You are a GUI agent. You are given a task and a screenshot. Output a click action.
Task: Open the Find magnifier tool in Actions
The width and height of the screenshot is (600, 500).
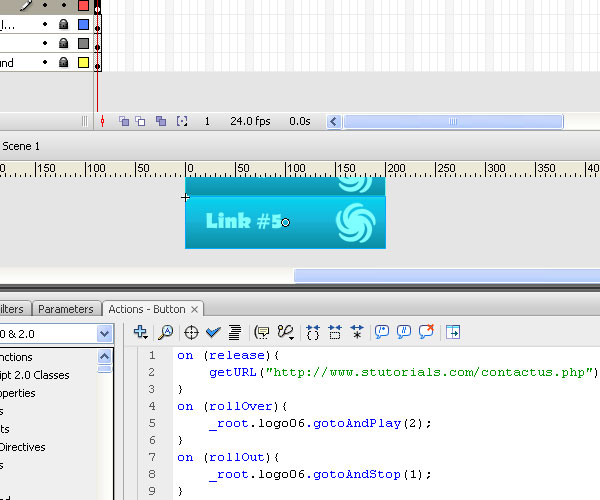(x=166, y=332)
